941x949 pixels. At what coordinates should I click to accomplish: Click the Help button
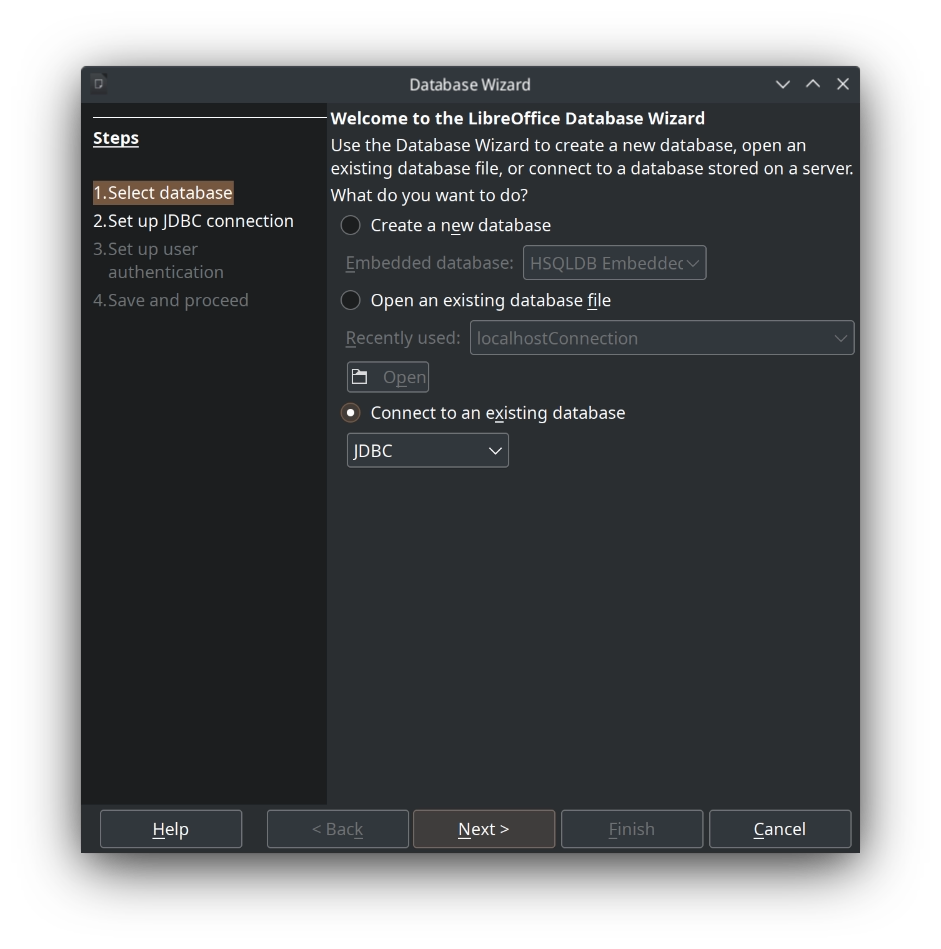click(171, 829)
